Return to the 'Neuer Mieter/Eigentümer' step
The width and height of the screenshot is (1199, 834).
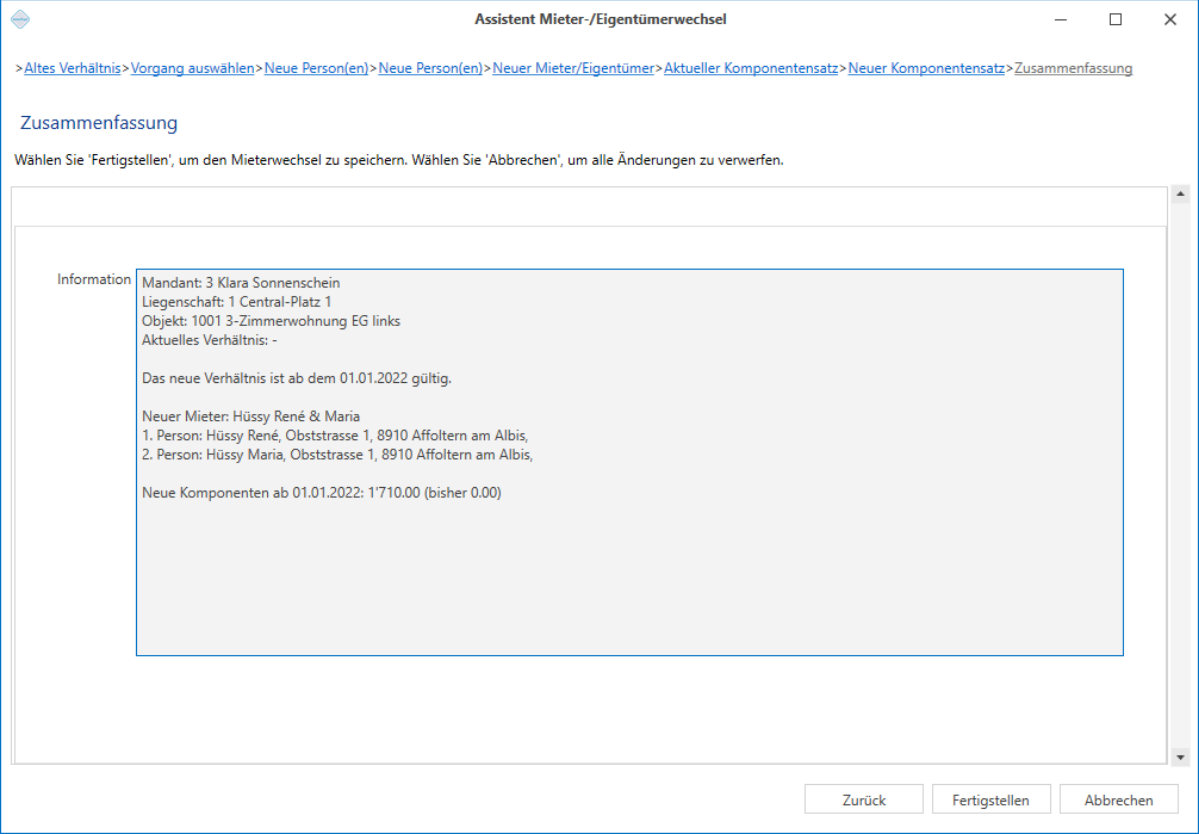point(574,68)
